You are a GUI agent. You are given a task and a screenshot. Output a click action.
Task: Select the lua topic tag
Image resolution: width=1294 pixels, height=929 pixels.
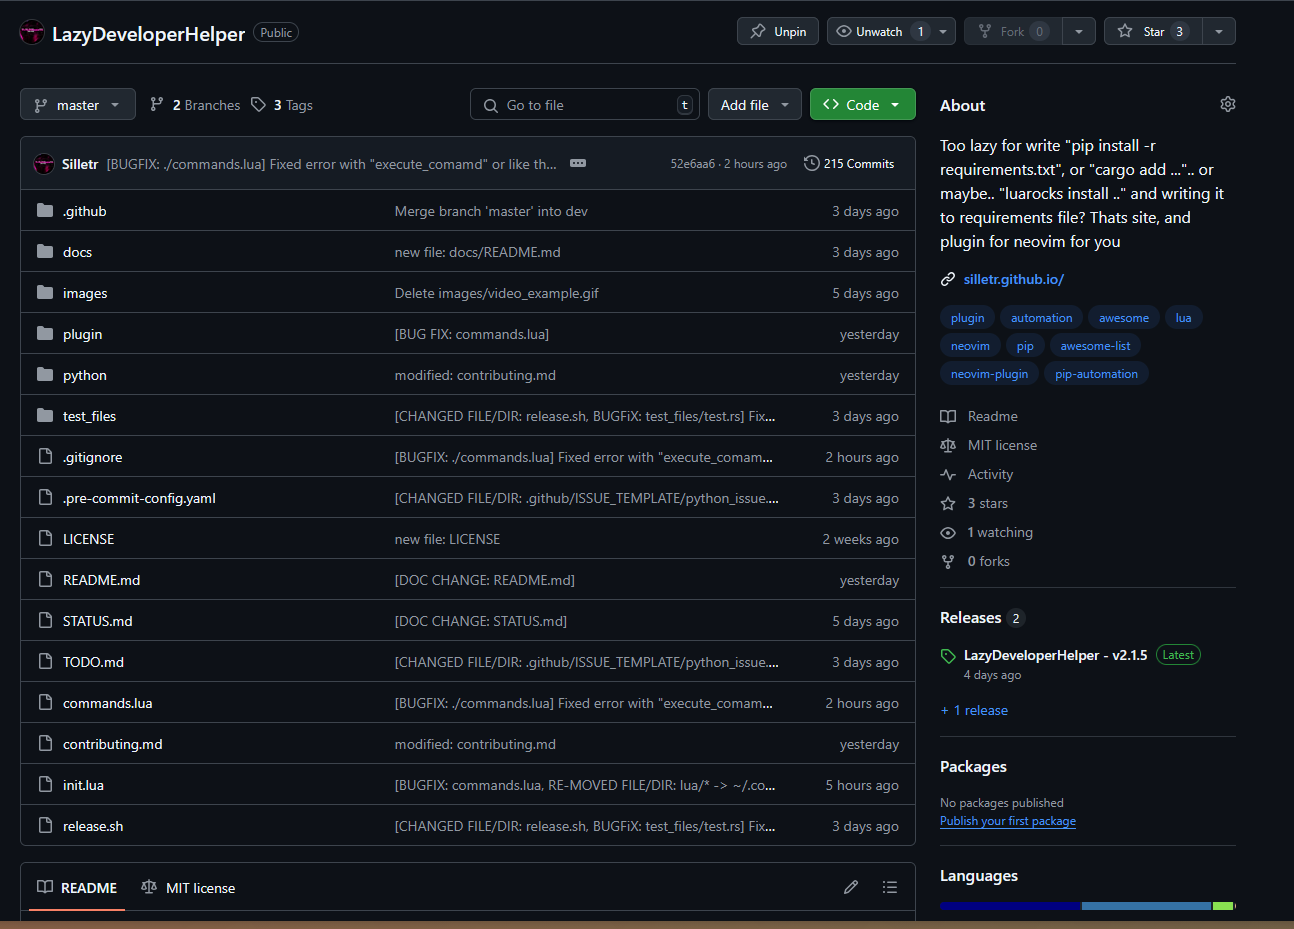[1183, 317]
